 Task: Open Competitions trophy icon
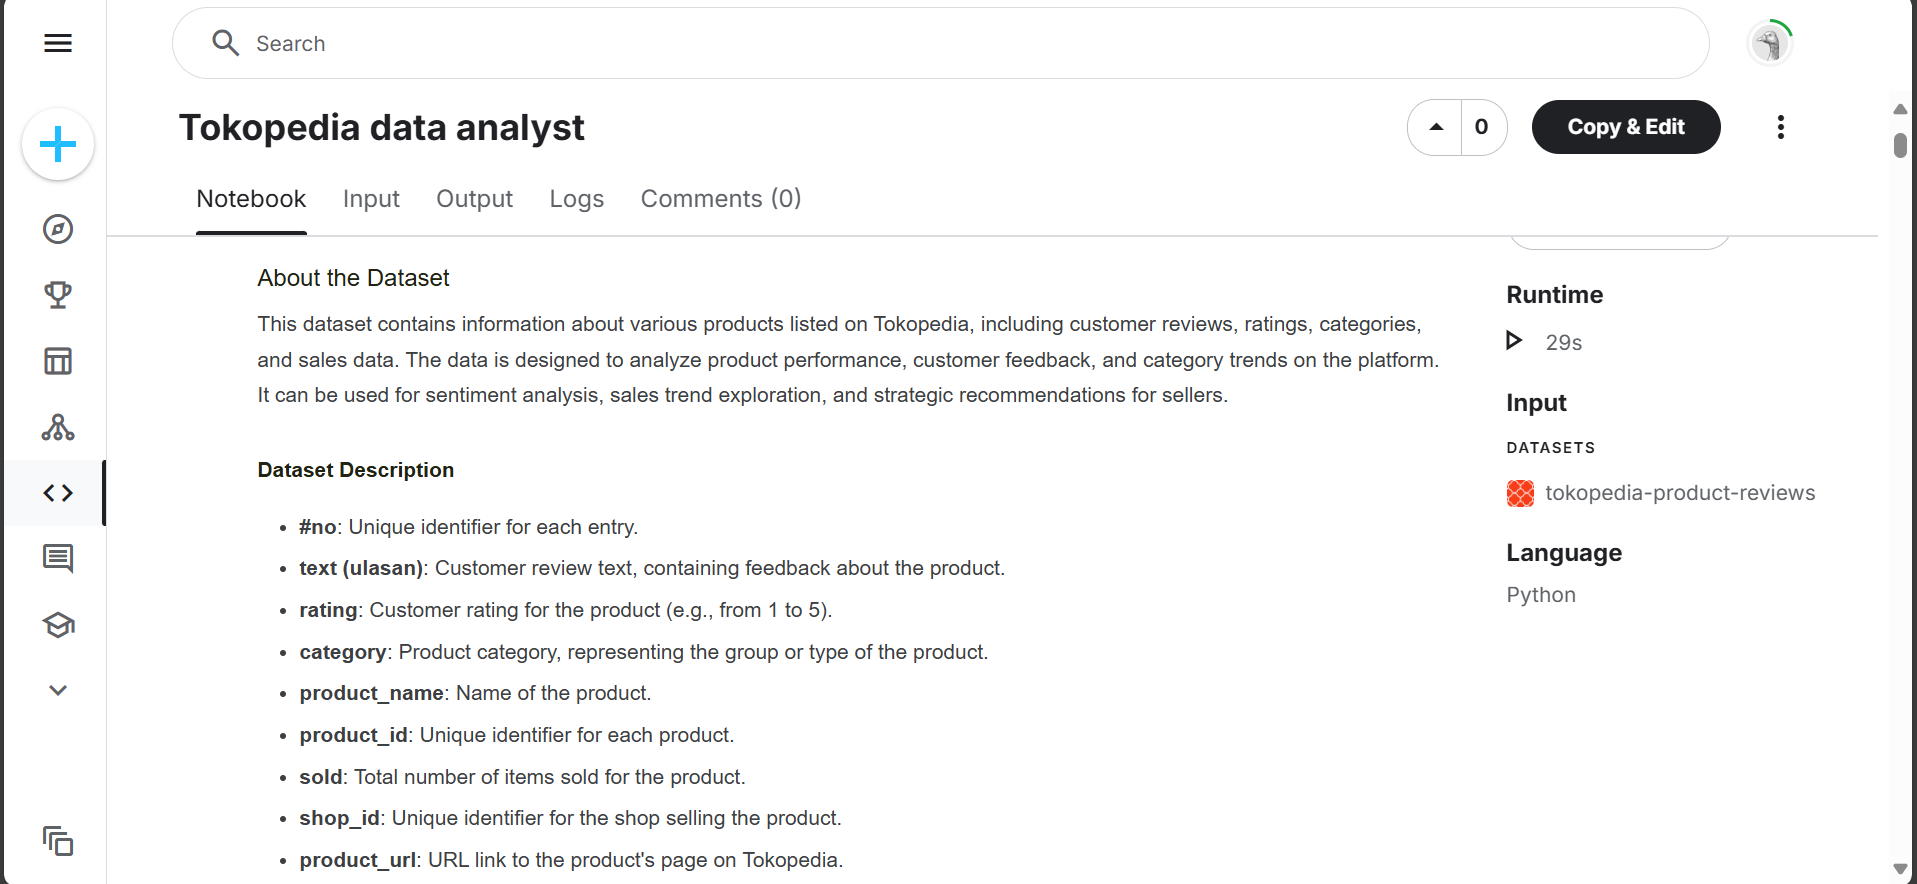coord(58,295)
